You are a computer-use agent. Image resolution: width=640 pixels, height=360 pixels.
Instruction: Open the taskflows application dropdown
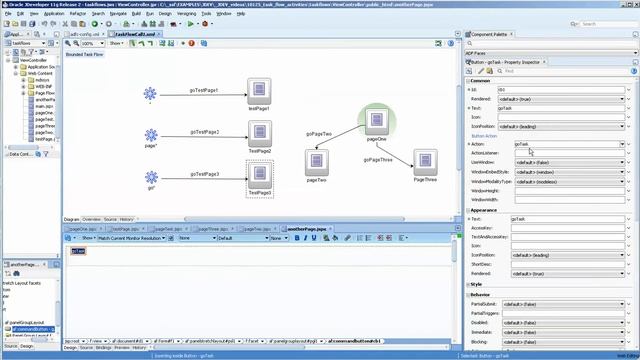[x=43, y=43]
